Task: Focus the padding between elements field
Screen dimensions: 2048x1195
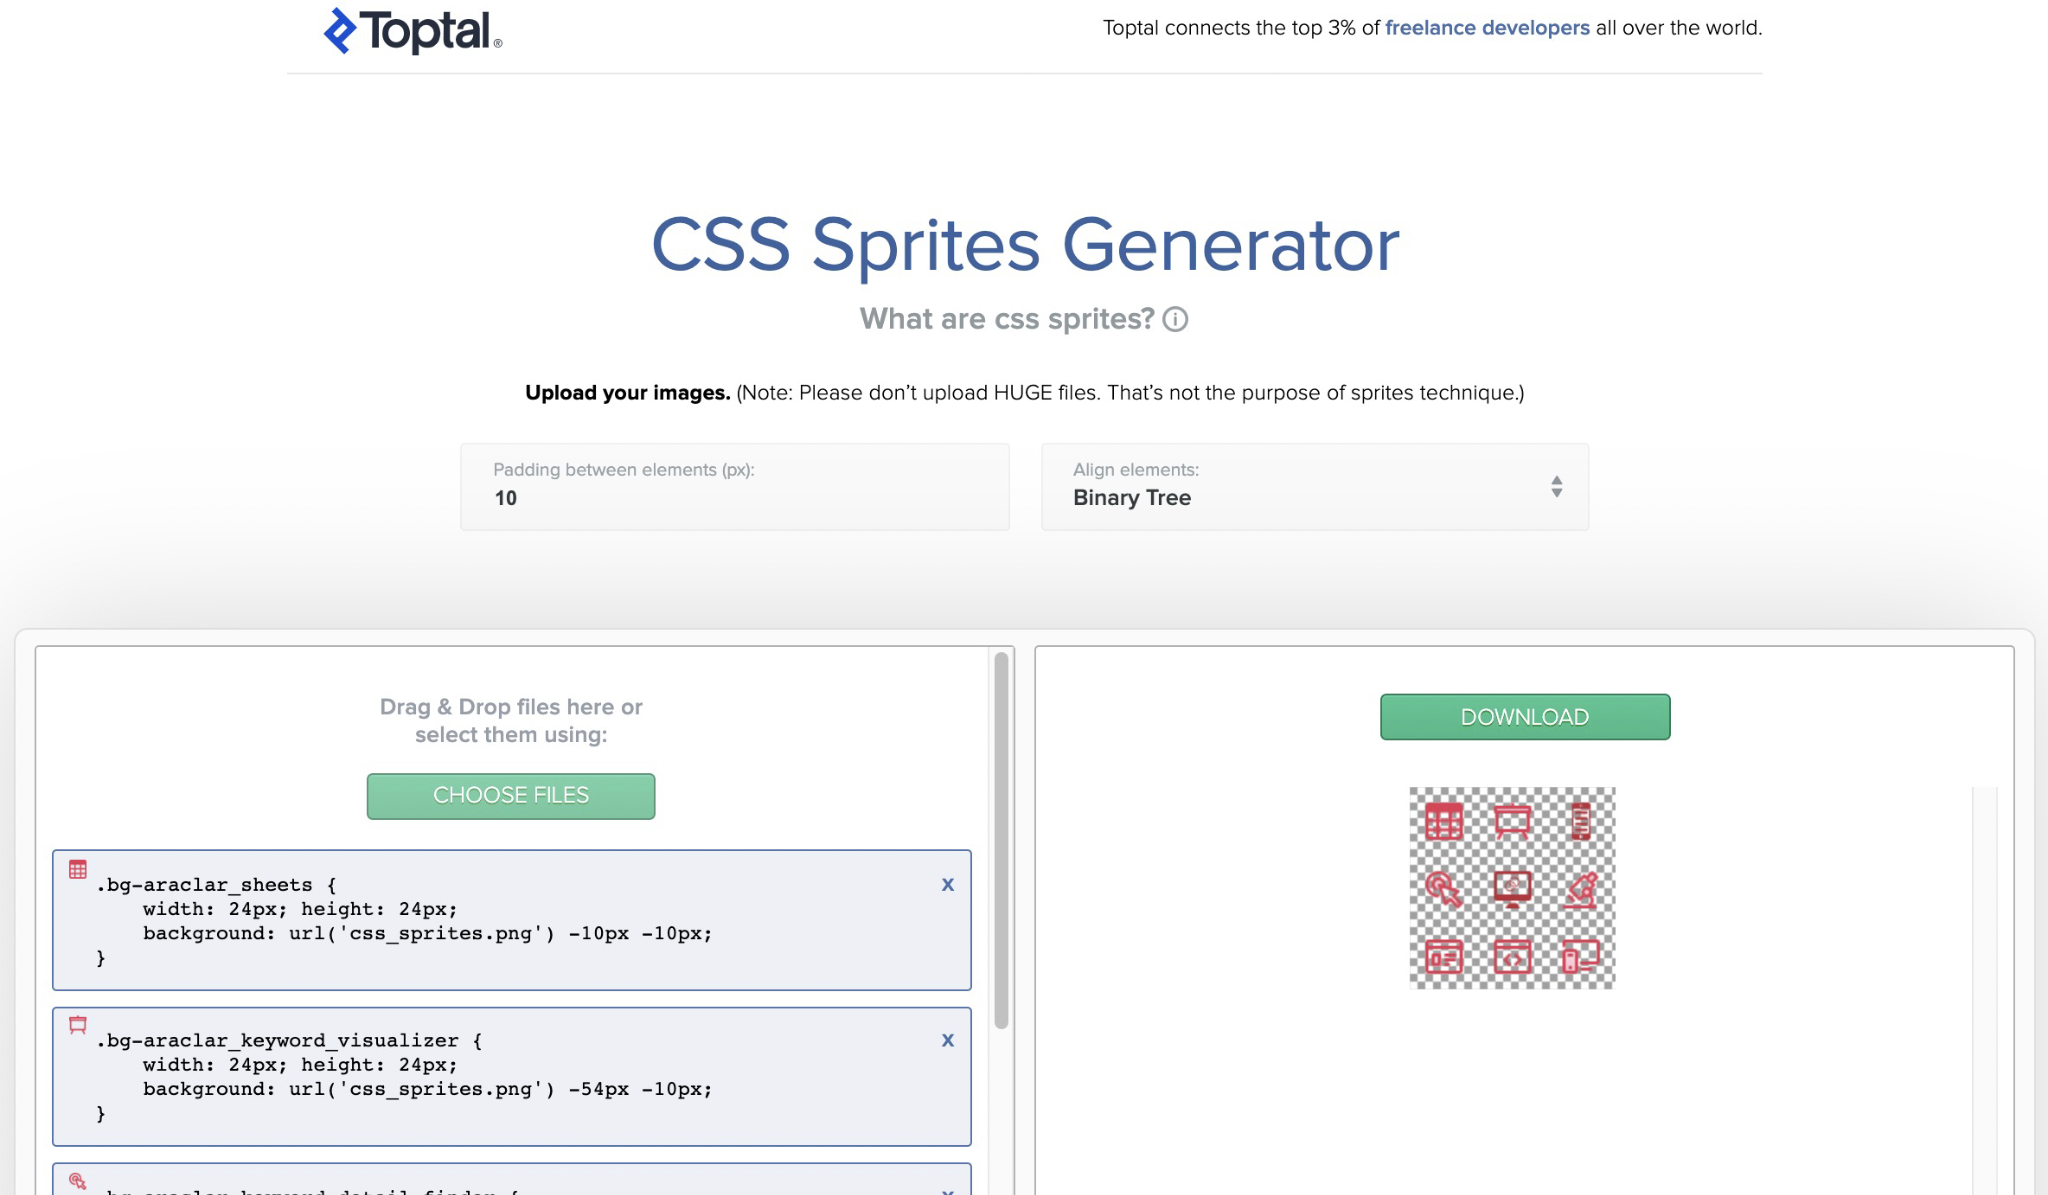Action: (735, 486)
